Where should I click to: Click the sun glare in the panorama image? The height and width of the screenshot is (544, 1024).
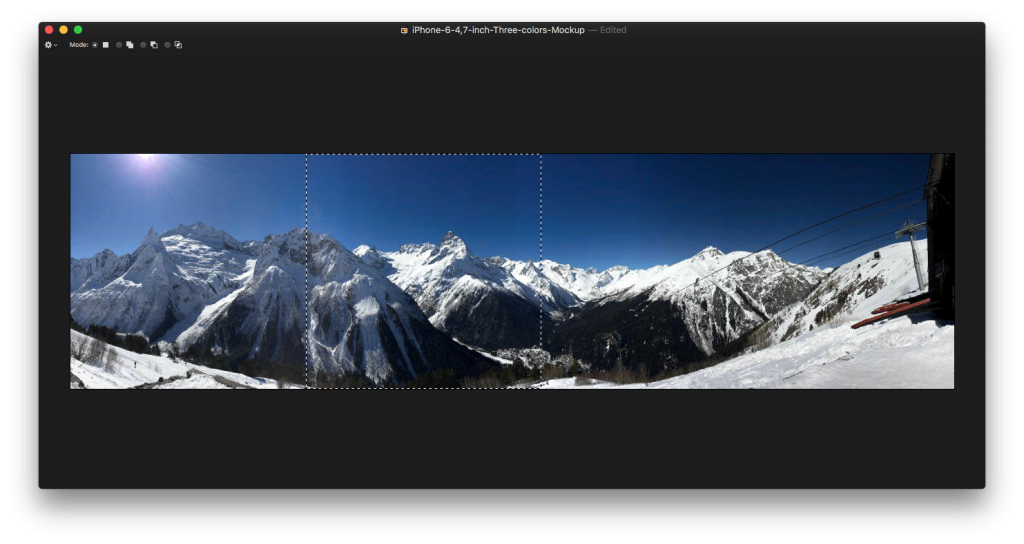[x=147, y=159]
